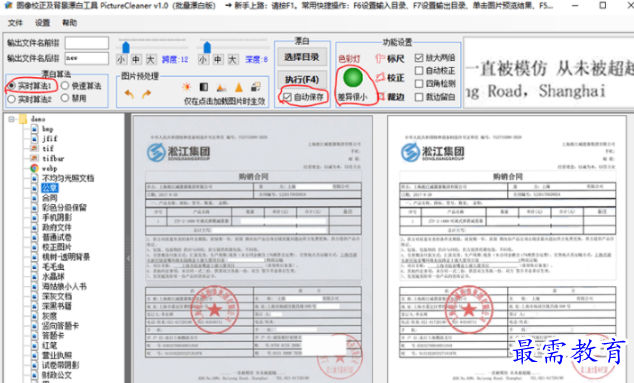Select the 标尺 ruler tool

pos(390,59)
